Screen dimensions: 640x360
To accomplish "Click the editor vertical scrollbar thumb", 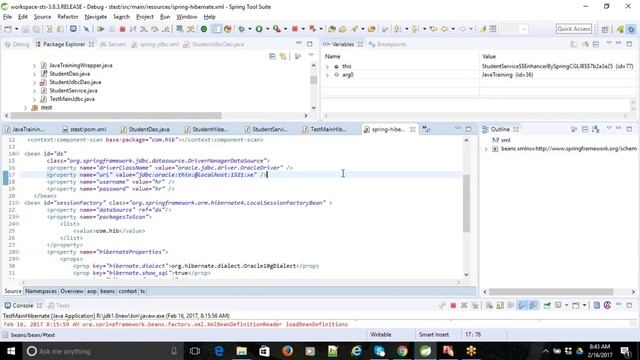I will 466,203.
